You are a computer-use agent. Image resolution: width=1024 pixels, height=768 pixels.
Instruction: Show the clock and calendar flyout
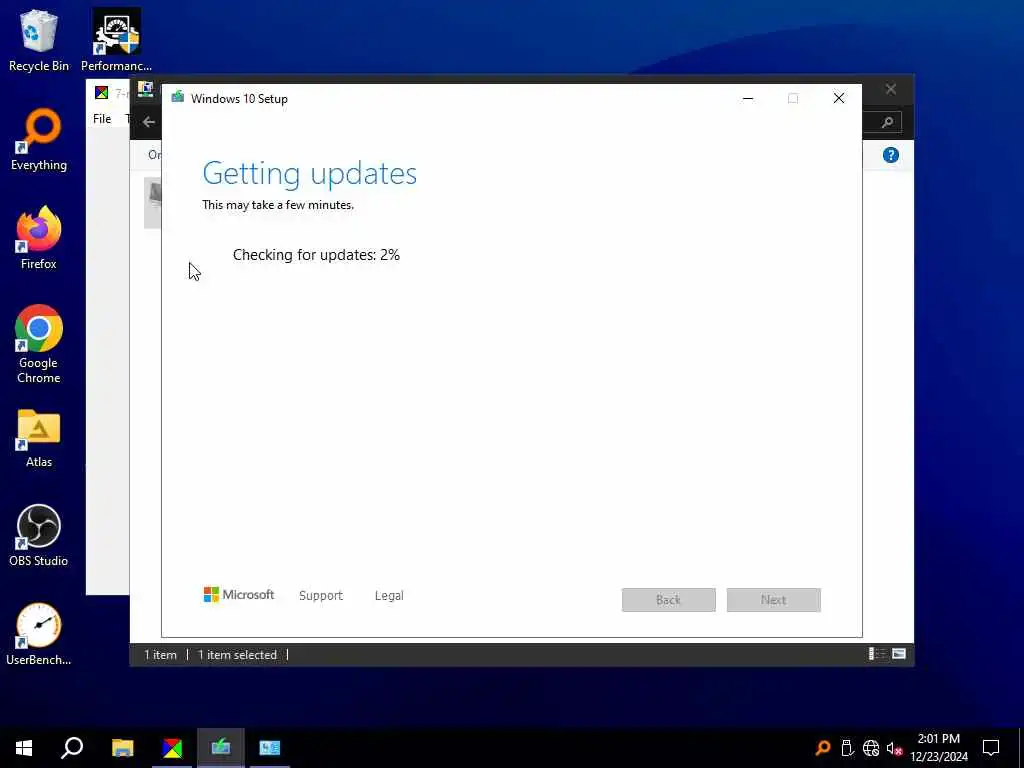tap(939, 748)
